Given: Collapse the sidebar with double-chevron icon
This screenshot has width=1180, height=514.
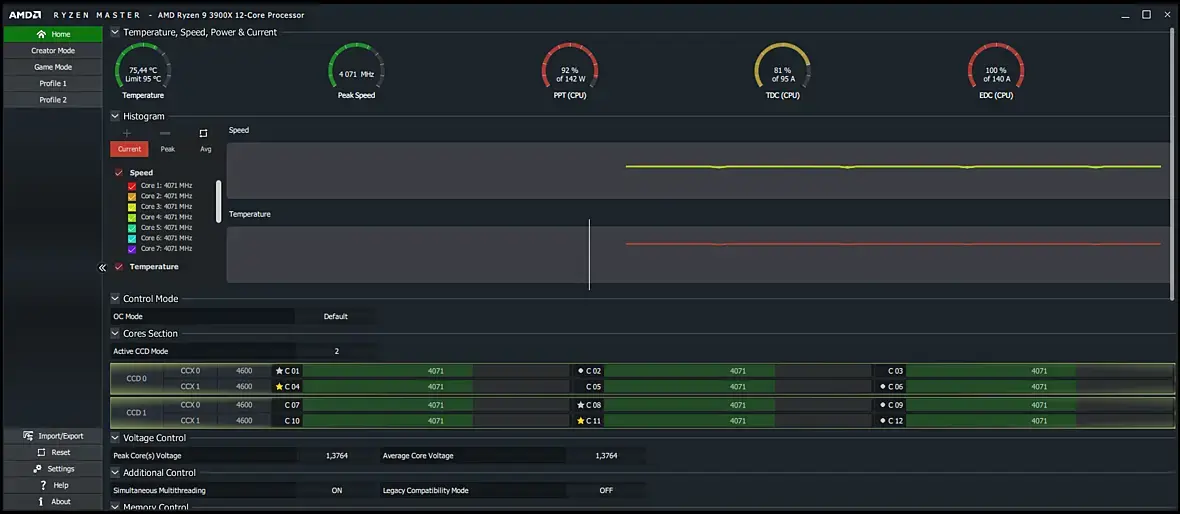Looking at the screenshot, I should (x=102, y=267).
